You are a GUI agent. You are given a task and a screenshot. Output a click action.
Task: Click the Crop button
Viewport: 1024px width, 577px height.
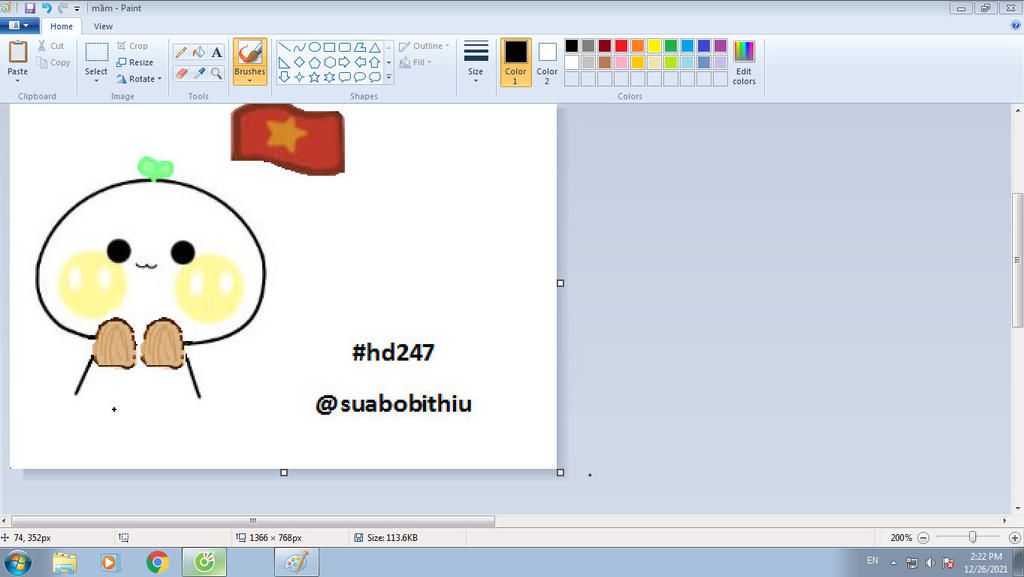[133, 46]
